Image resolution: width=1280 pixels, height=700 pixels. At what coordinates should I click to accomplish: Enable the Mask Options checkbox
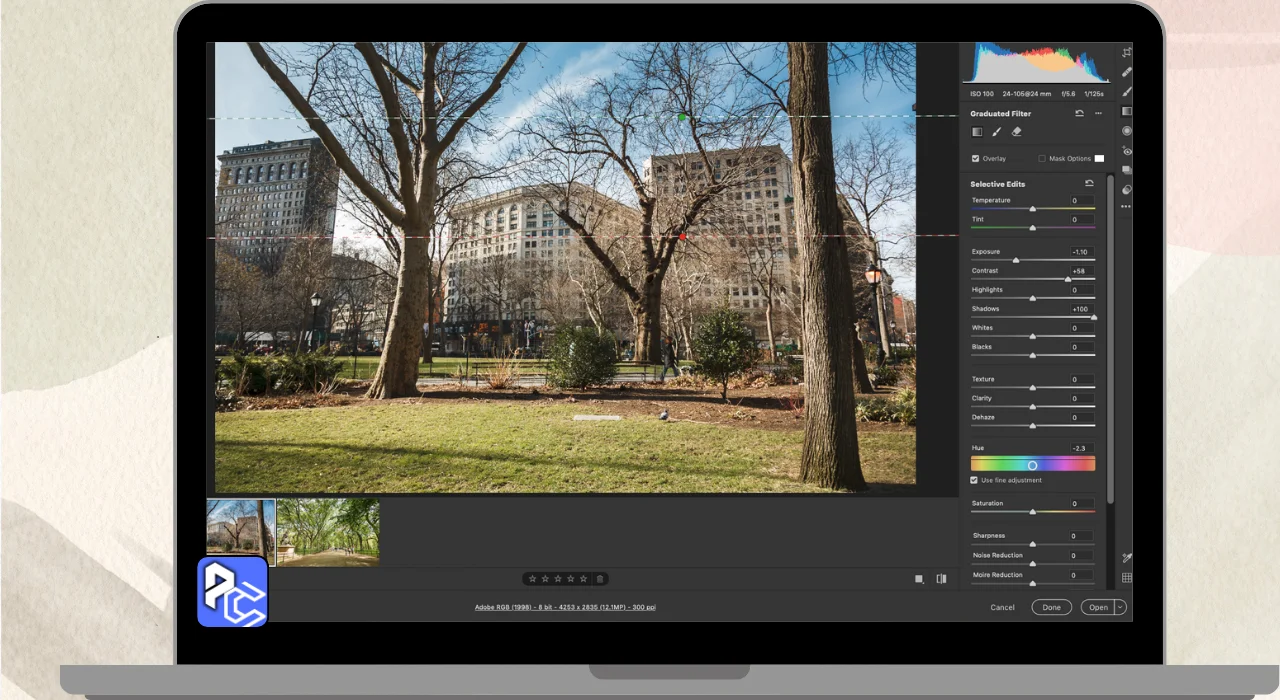pyautogui.click(x=1042, y=159)
